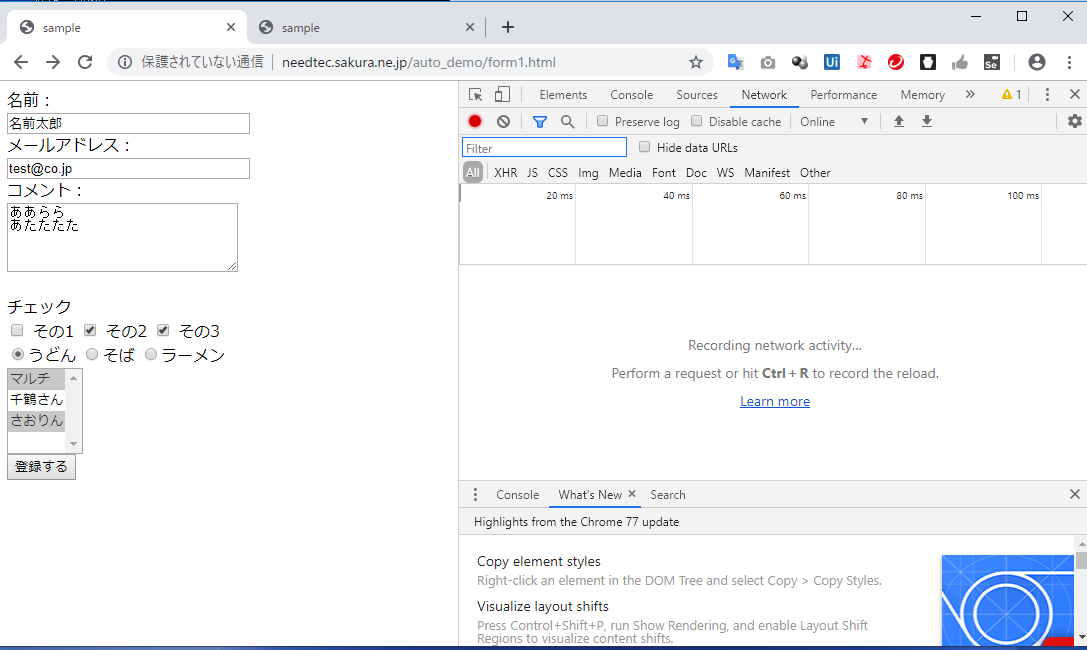Select the うどん radio button
1087x650 pixels.
click(x=18, y=354)
